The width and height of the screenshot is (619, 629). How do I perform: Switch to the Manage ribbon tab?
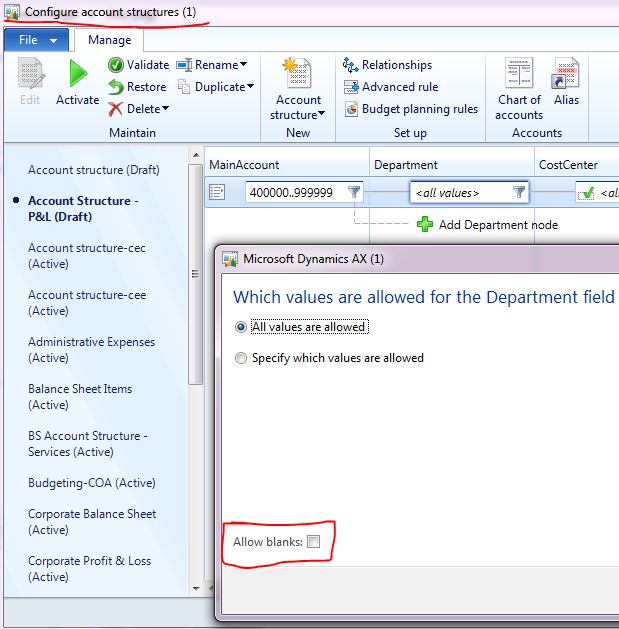[x=110, y=40]
